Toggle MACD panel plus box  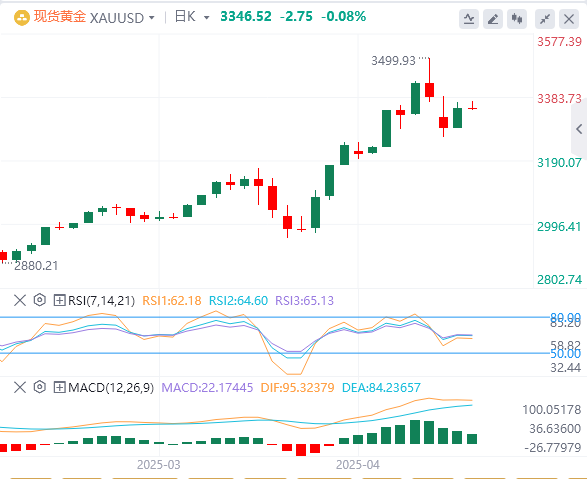(60, 387)
